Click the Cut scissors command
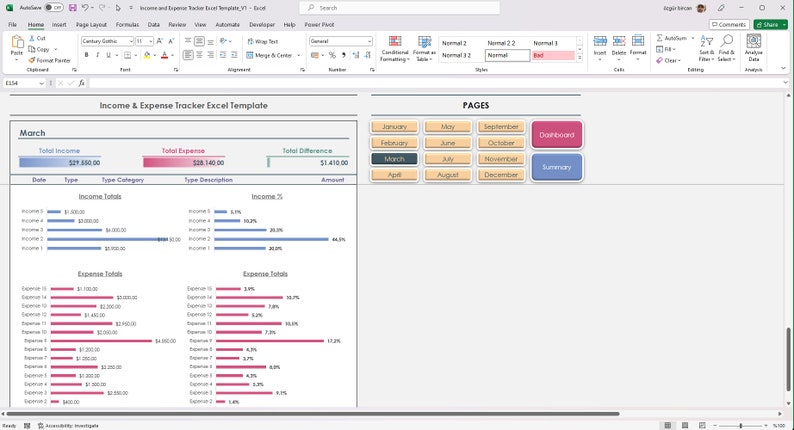Viewport: 794px width, 430px height. click(x=37, y=38)
